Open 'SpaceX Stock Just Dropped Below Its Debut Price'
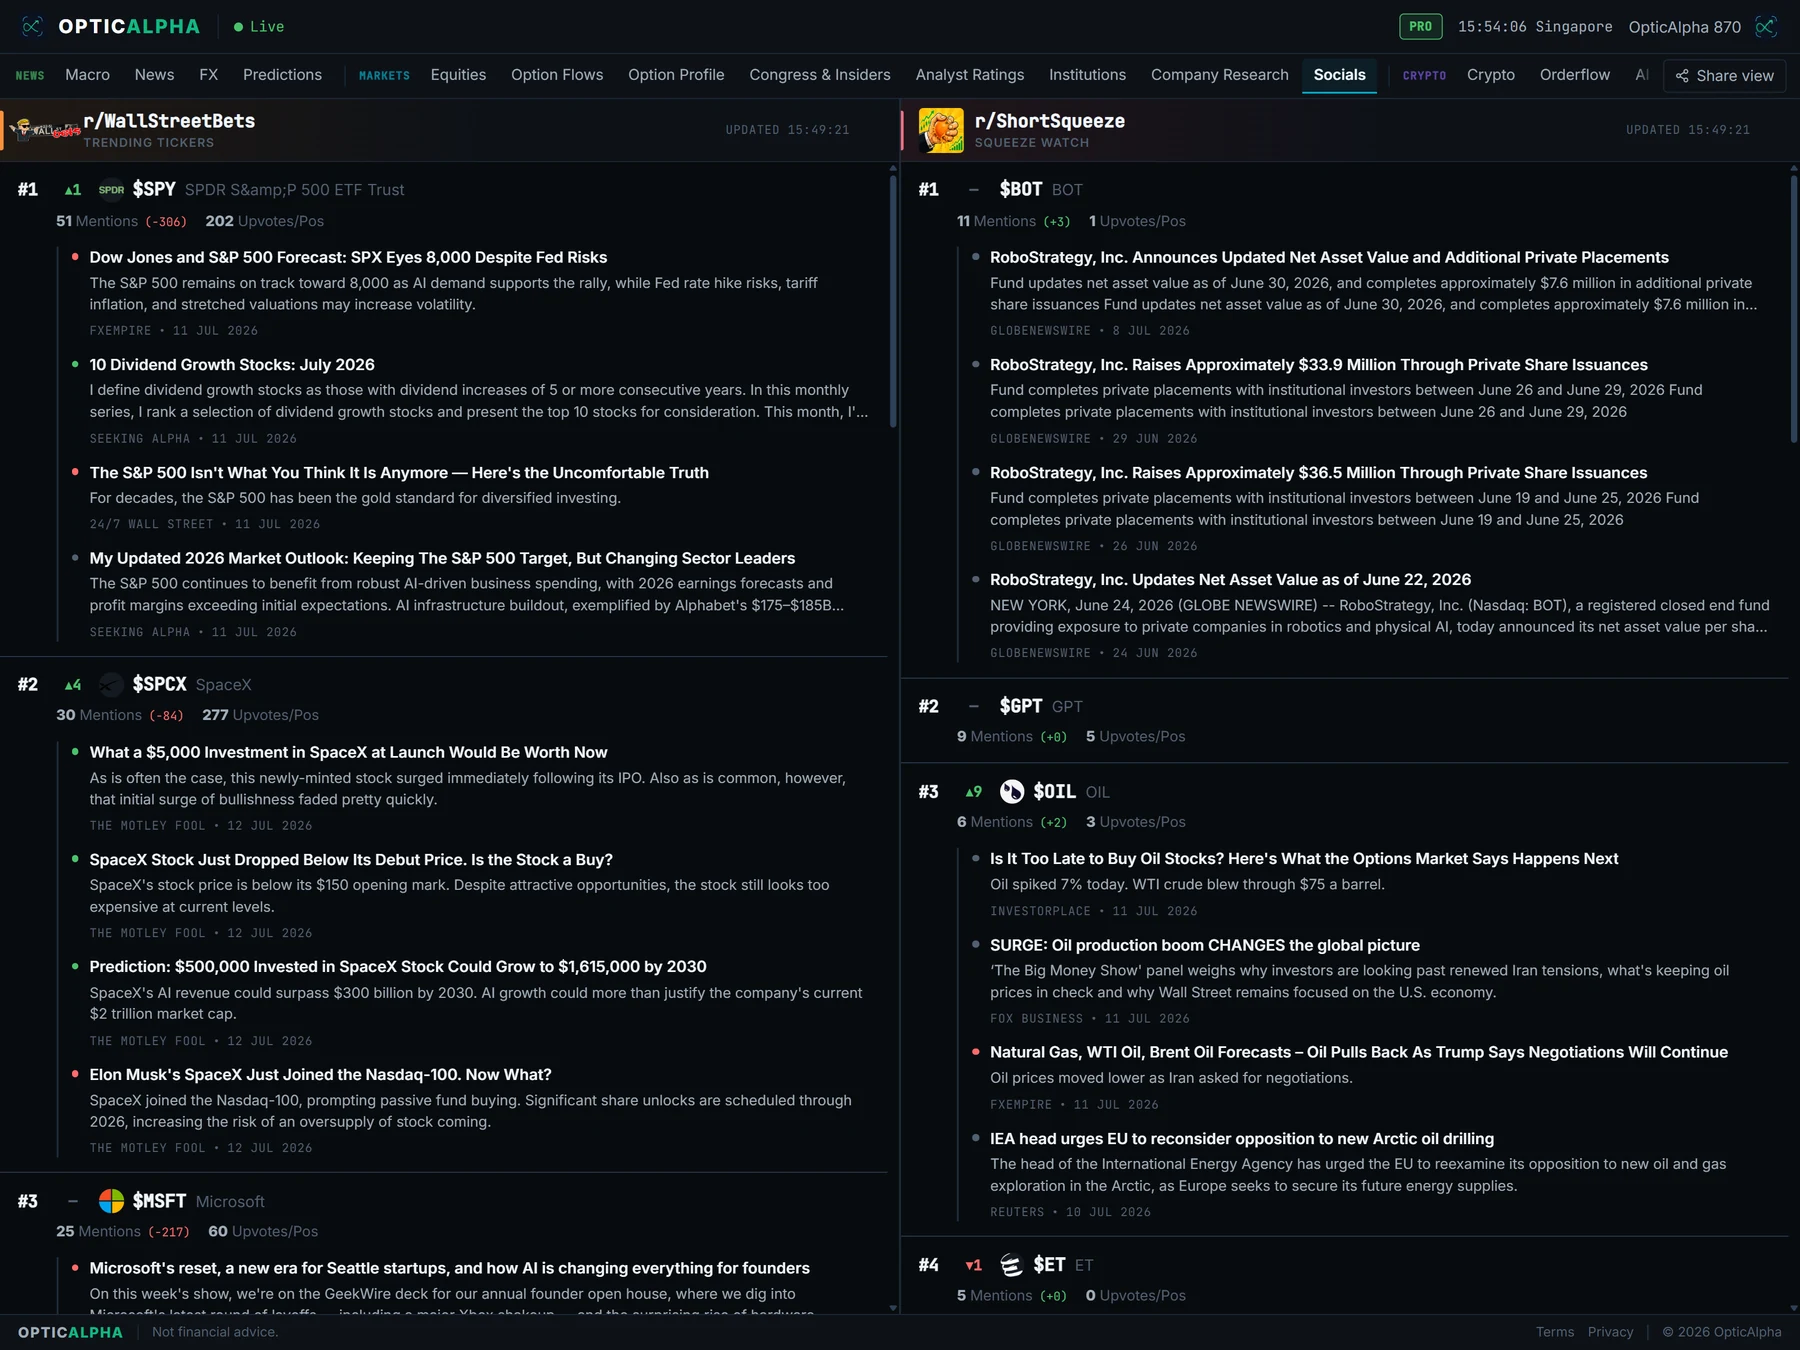This screenshot has width=1800, height=1350. coord(351,860)
